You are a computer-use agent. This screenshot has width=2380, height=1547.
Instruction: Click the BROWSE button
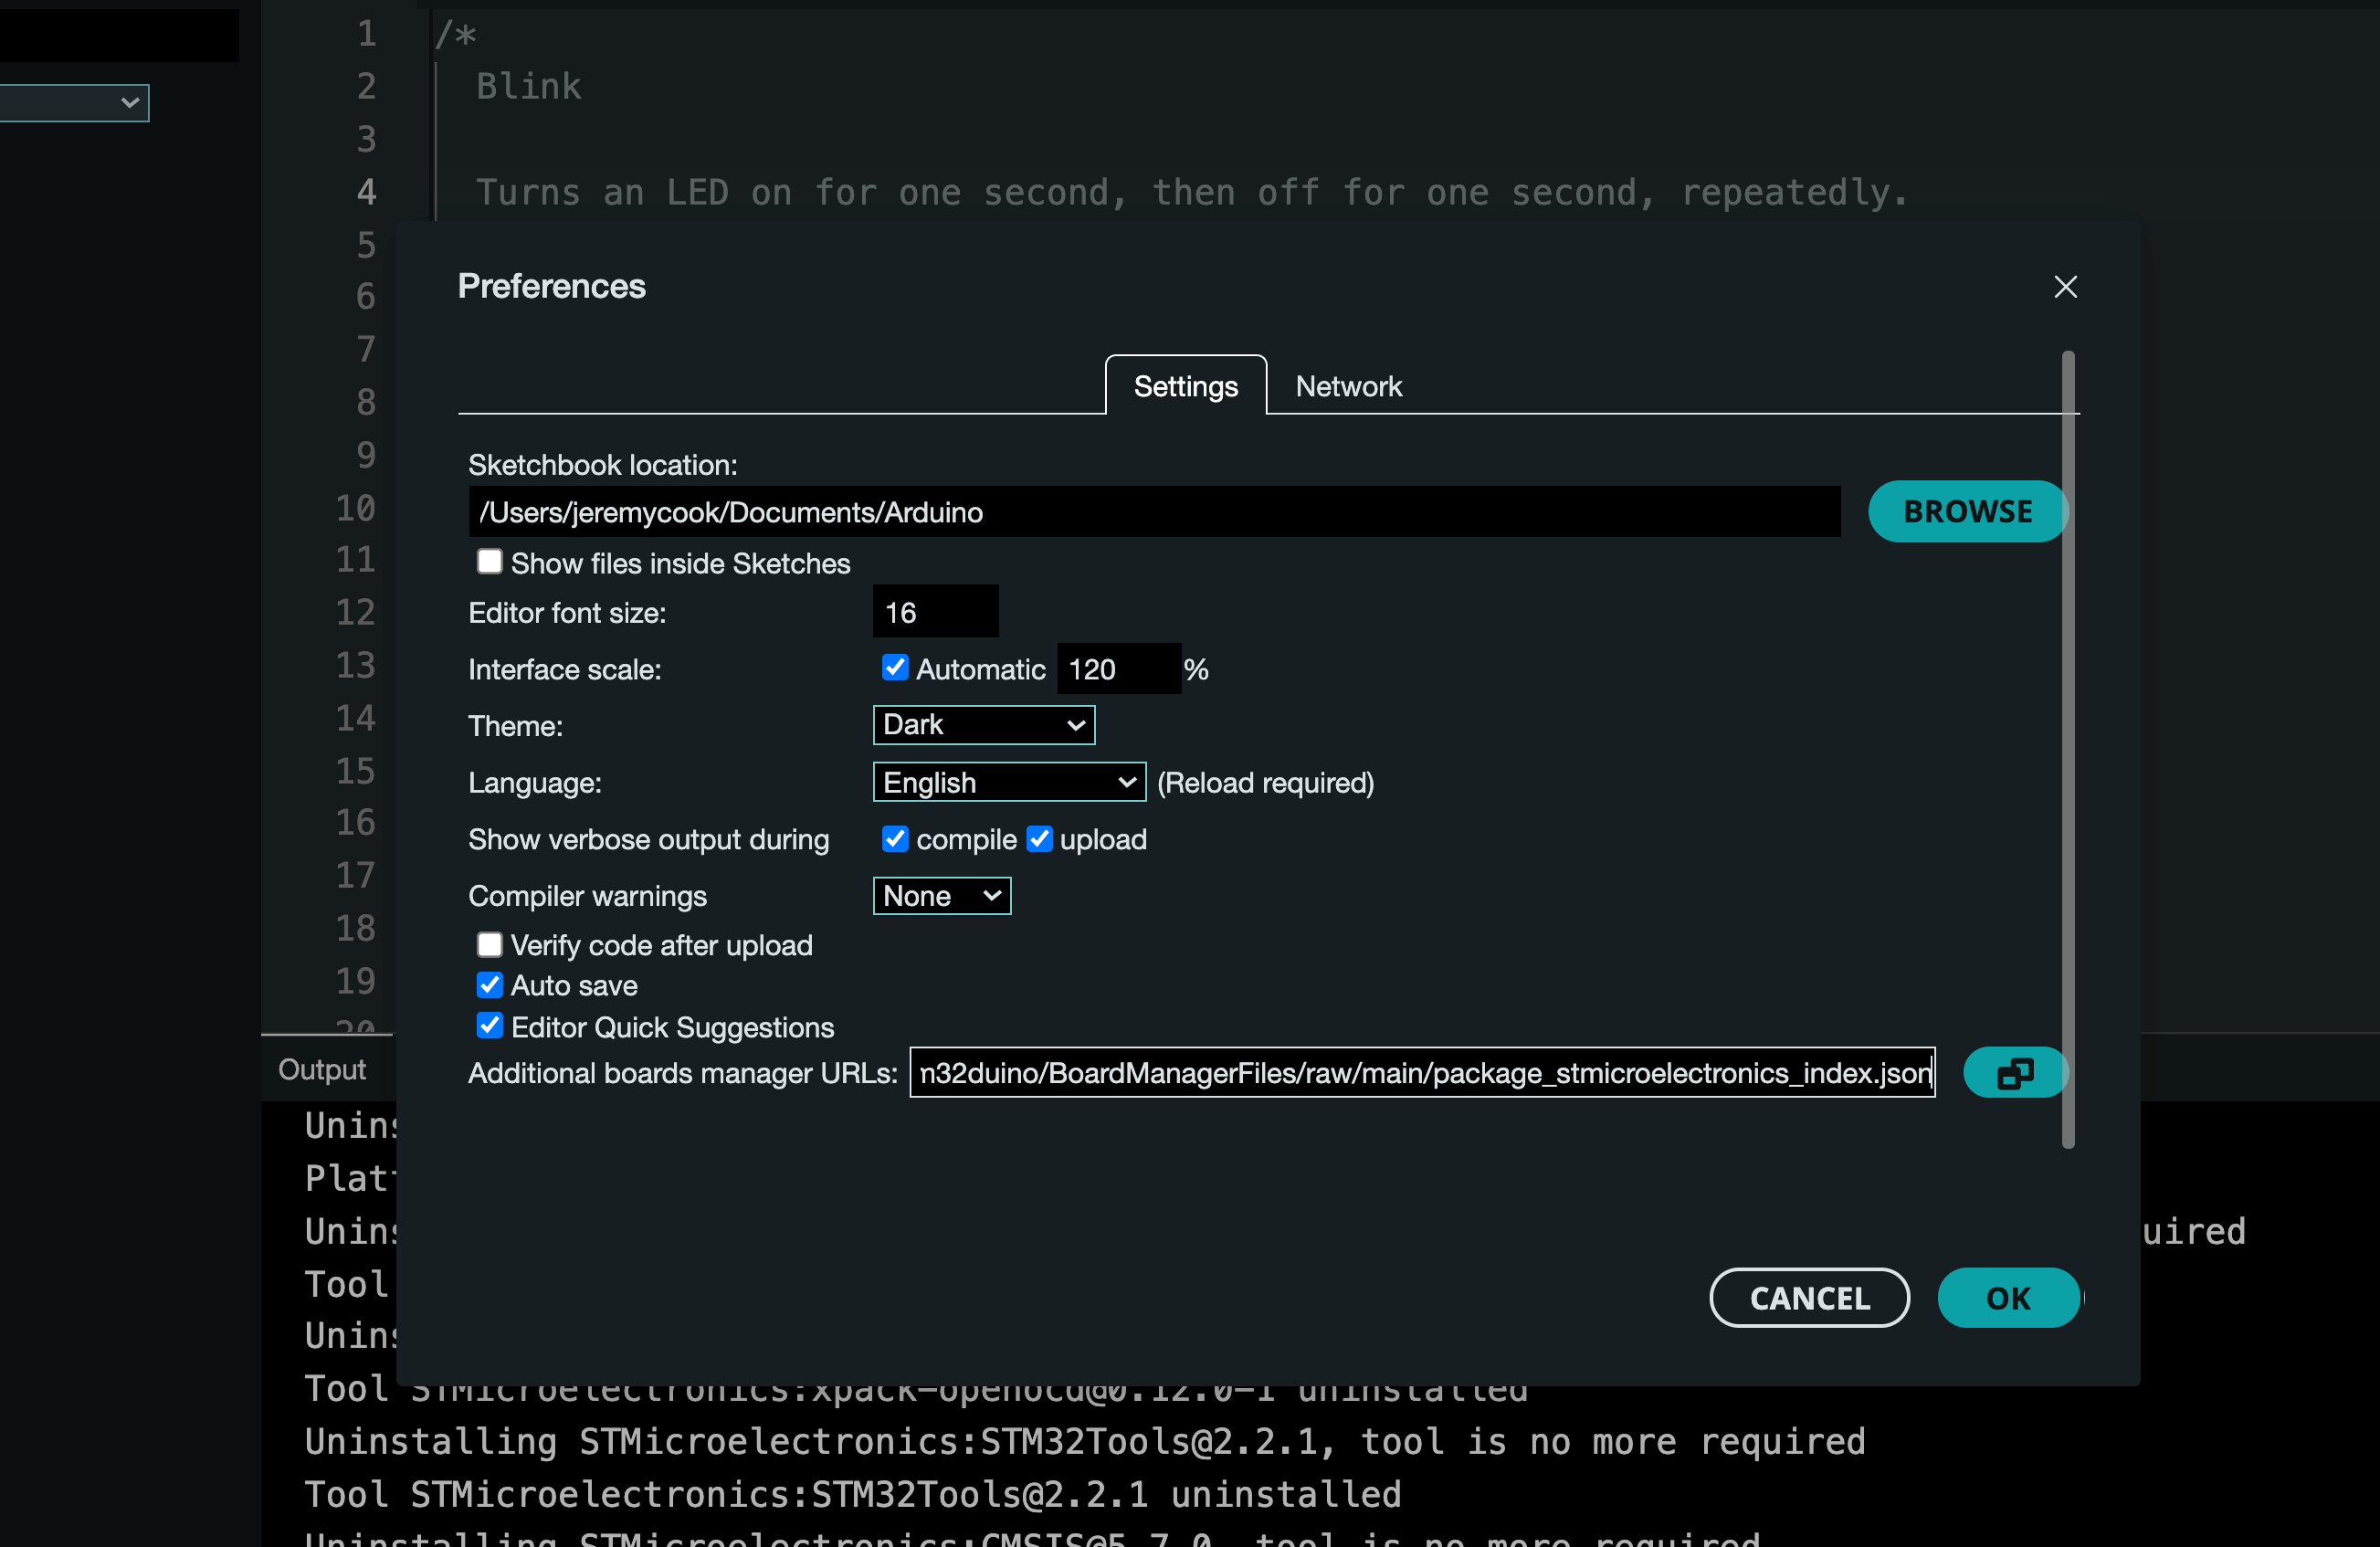click(x=1966, y=511)
